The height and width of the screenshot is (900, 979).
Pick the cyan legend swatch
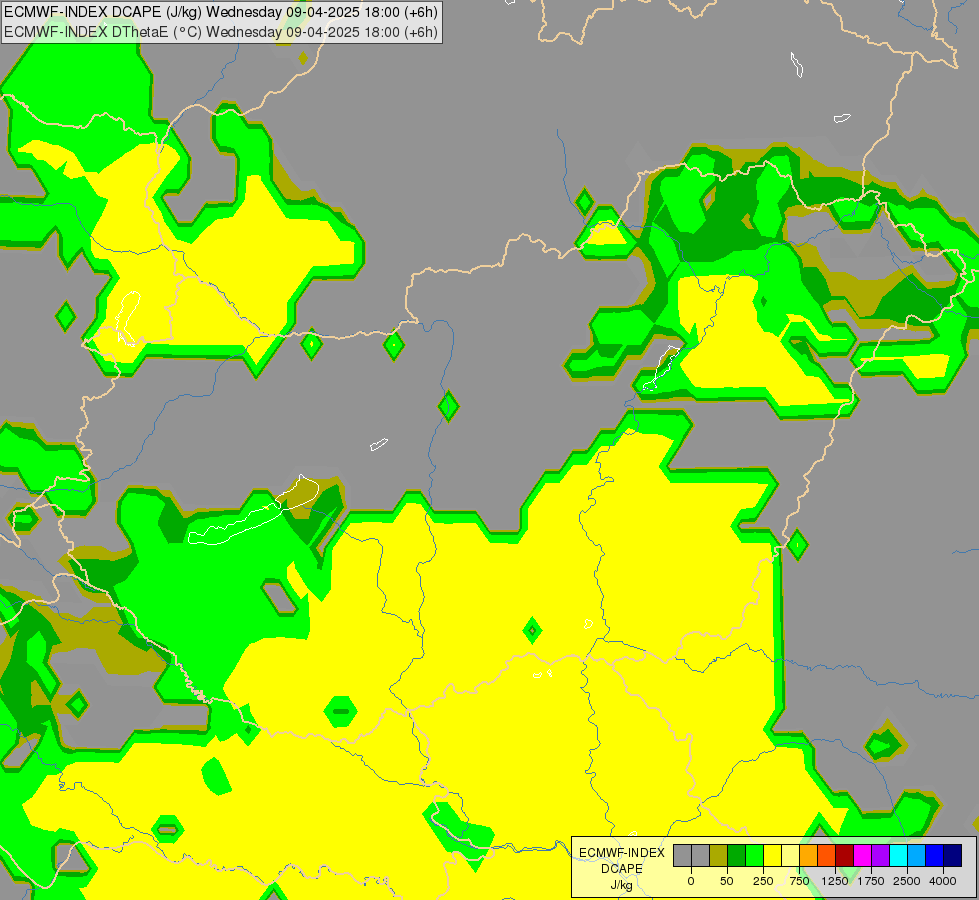898,855
